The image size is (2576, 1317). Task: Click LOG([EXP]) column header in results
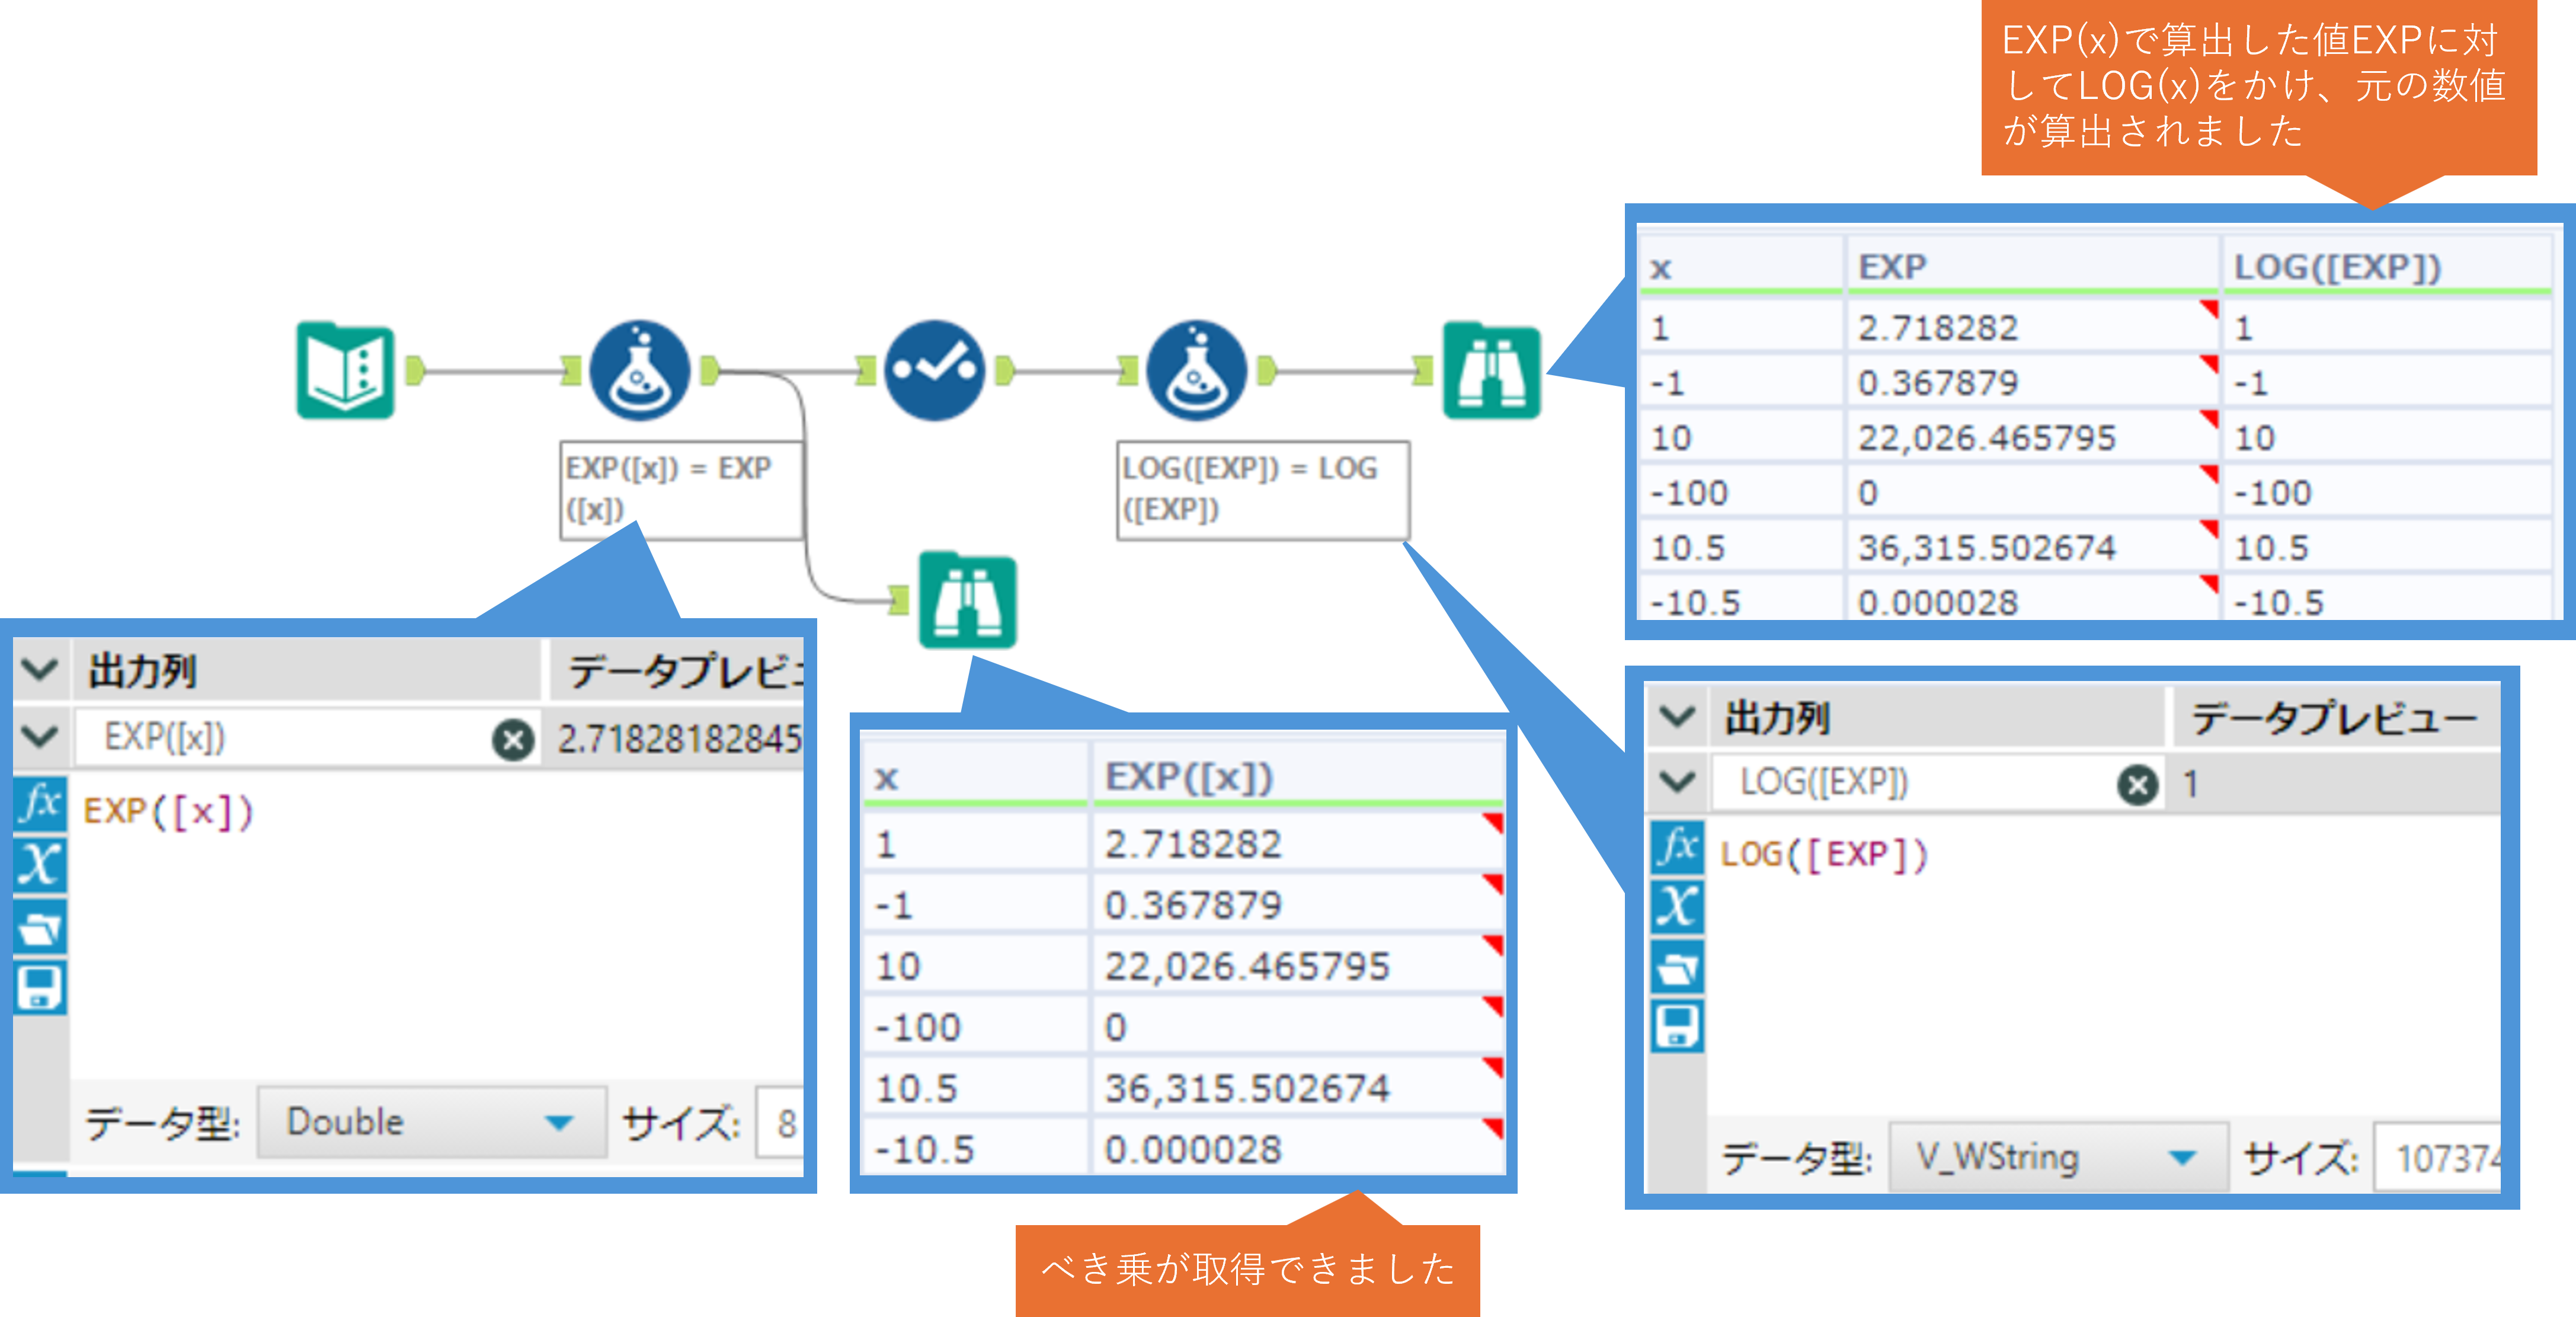click(x=2337, y=267)
